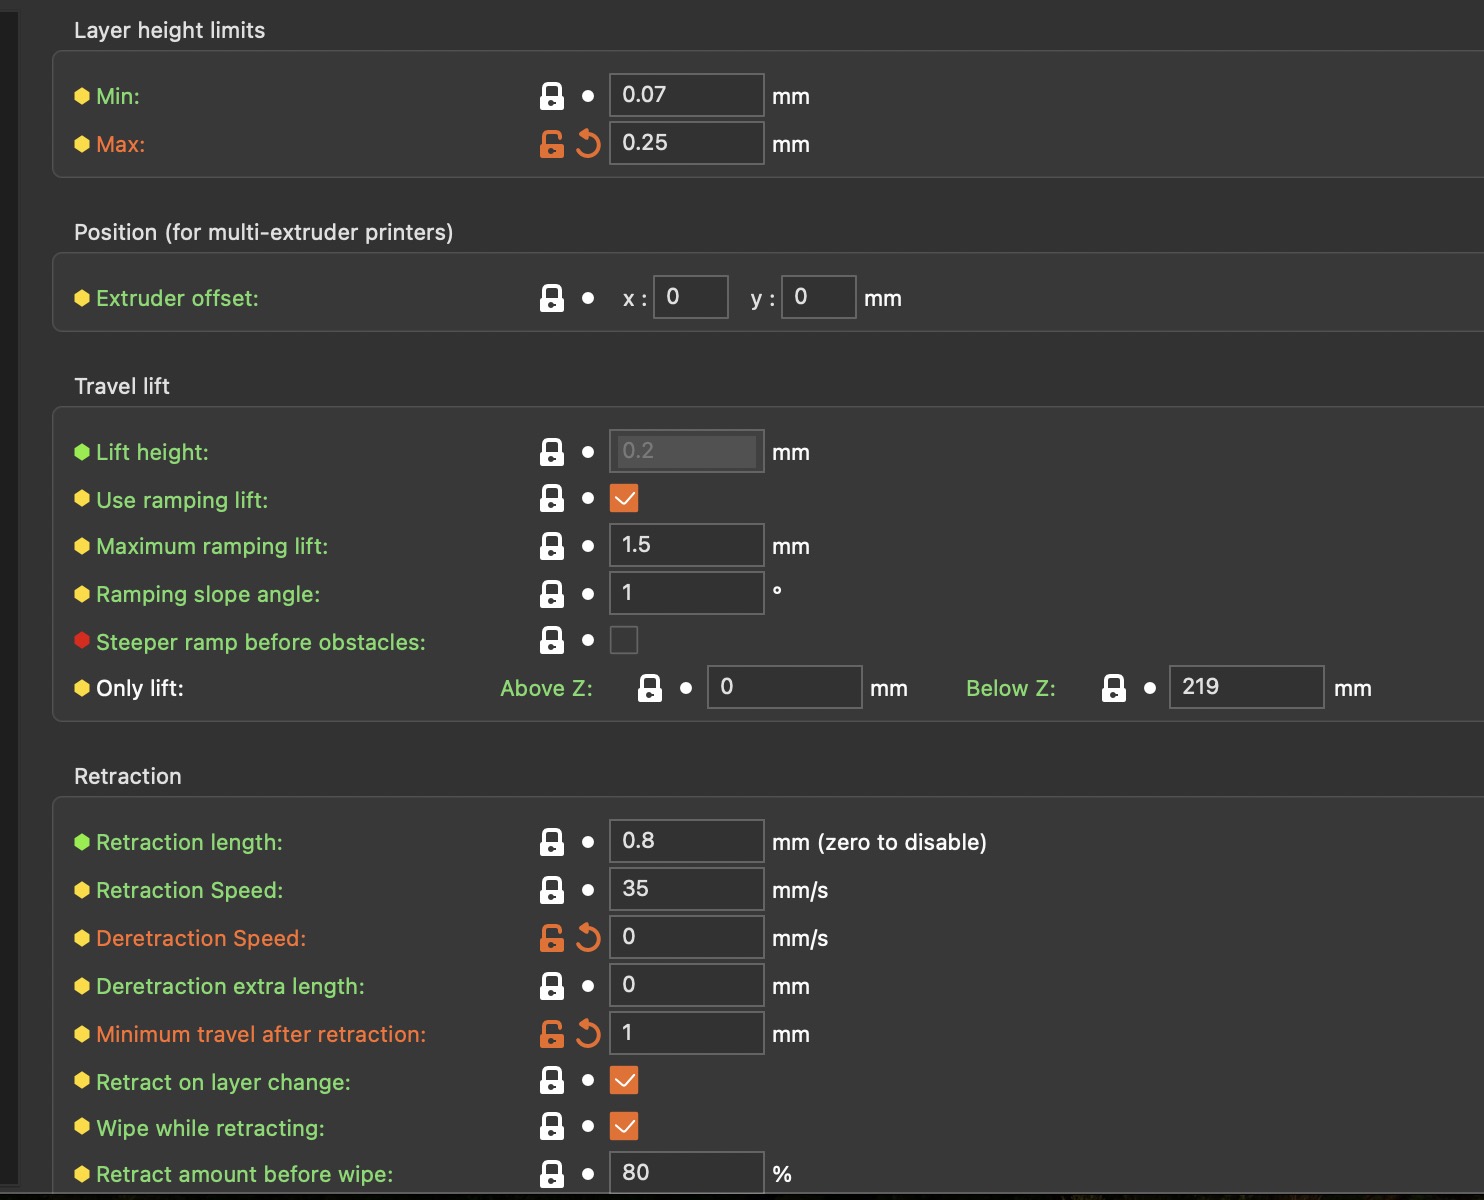Click the Travel lift section heading
Screen dimensions: 1484x1200
[122, 386]
